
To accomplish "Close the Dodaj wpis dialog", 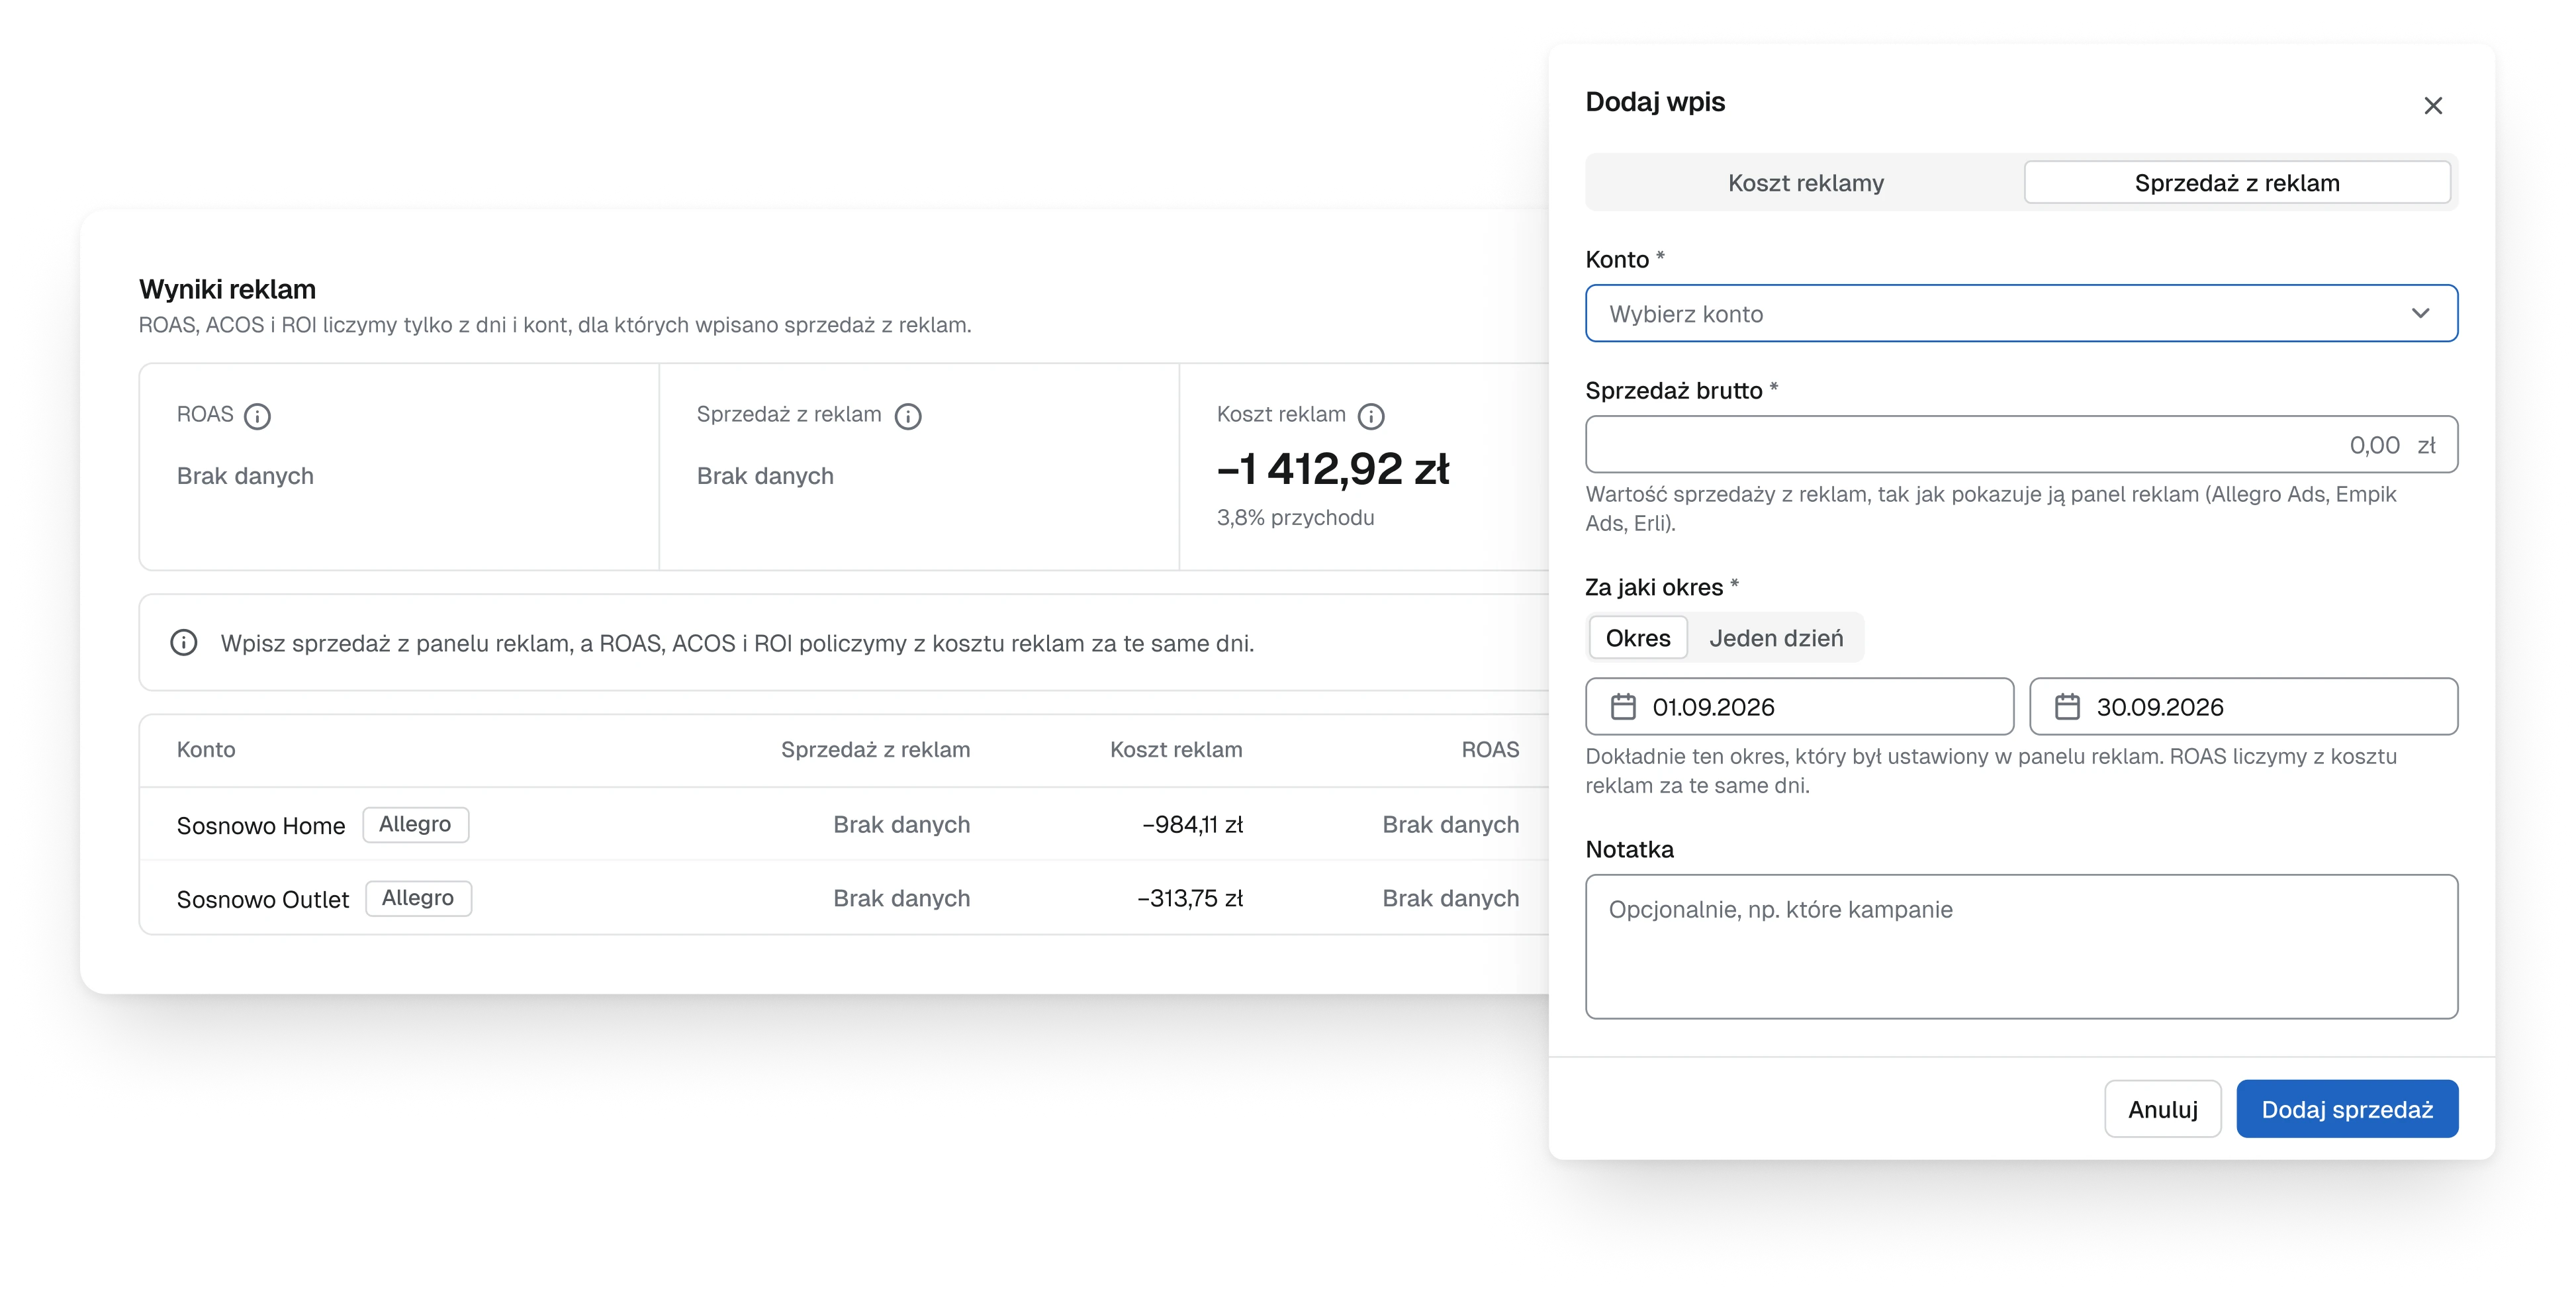I will (2433, 105).
